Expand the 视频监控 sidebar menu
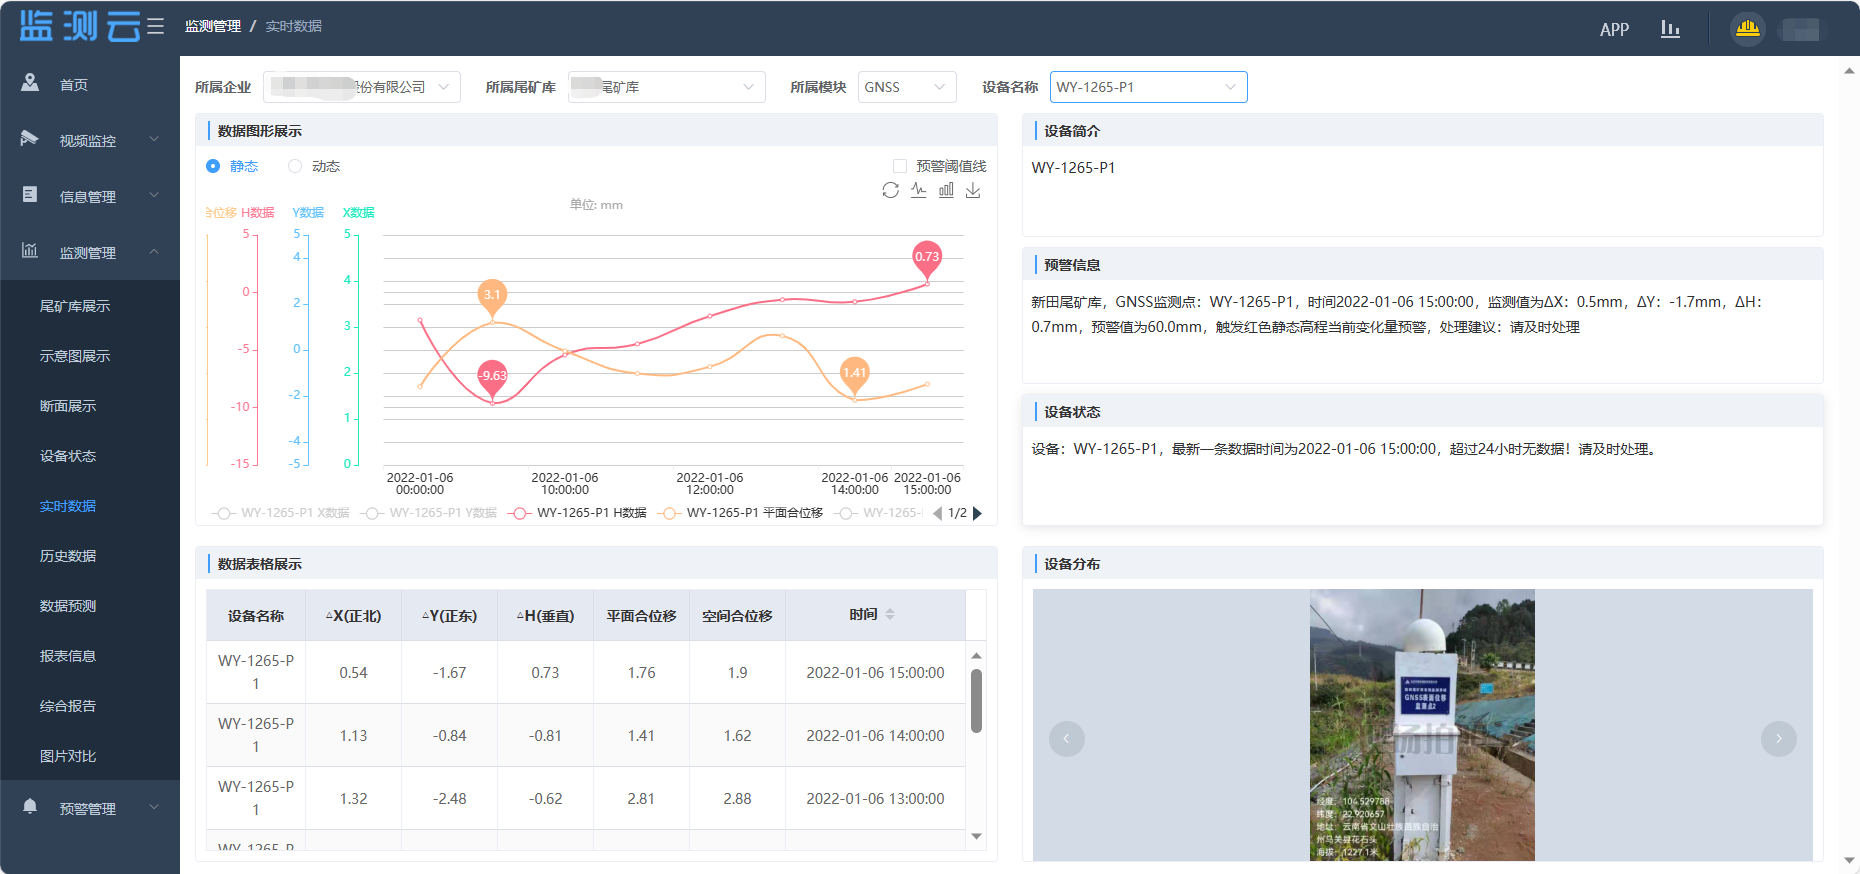Image resolution: width=1860 pixels, height=874 pixels. click(x=90, y=141)
